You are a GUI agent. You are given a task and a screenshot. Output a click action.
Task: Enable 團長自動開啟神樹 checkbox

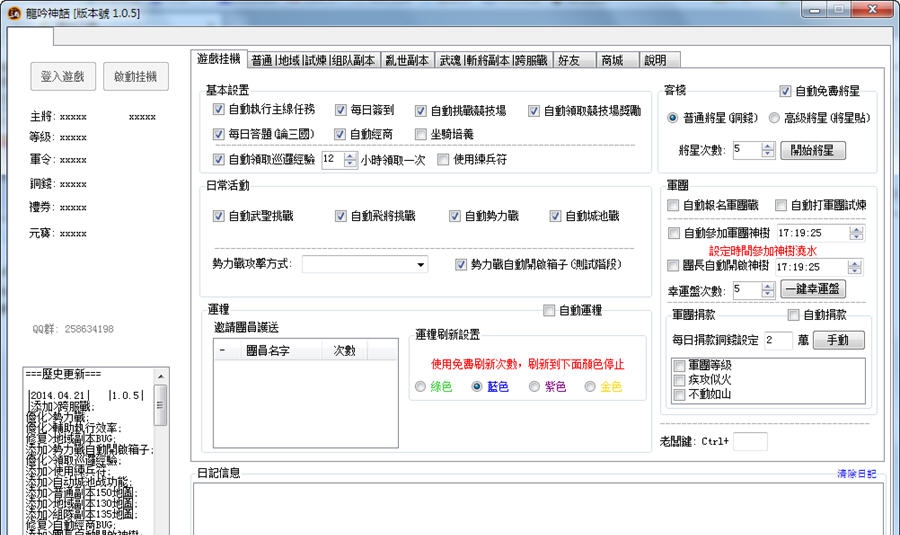pos(673,265)
